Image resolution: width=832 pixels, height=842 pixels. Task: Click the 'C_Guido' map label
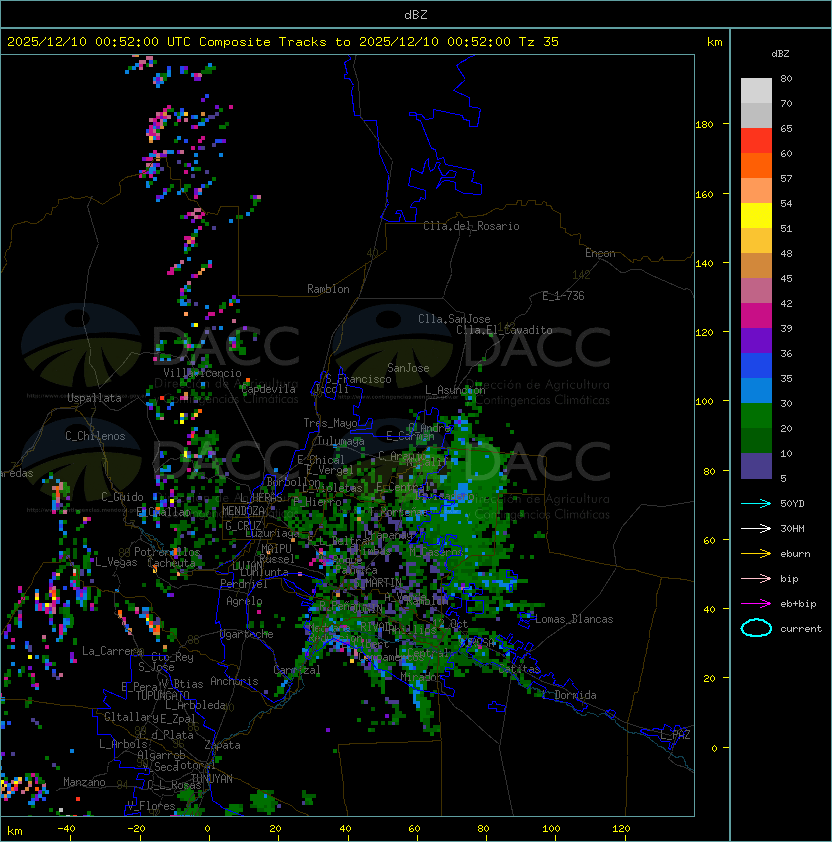(x=122, y=497)
